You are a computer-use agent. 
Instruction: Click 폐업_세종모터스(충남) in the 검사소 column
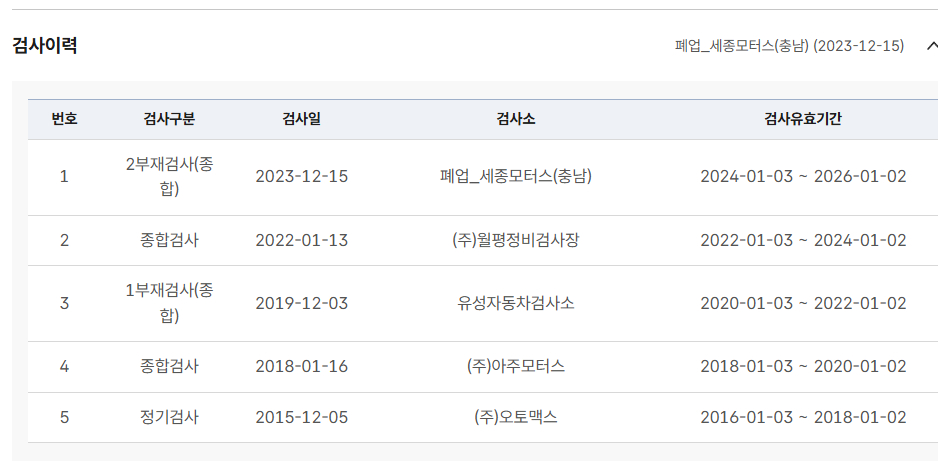[x=516, y=177]
